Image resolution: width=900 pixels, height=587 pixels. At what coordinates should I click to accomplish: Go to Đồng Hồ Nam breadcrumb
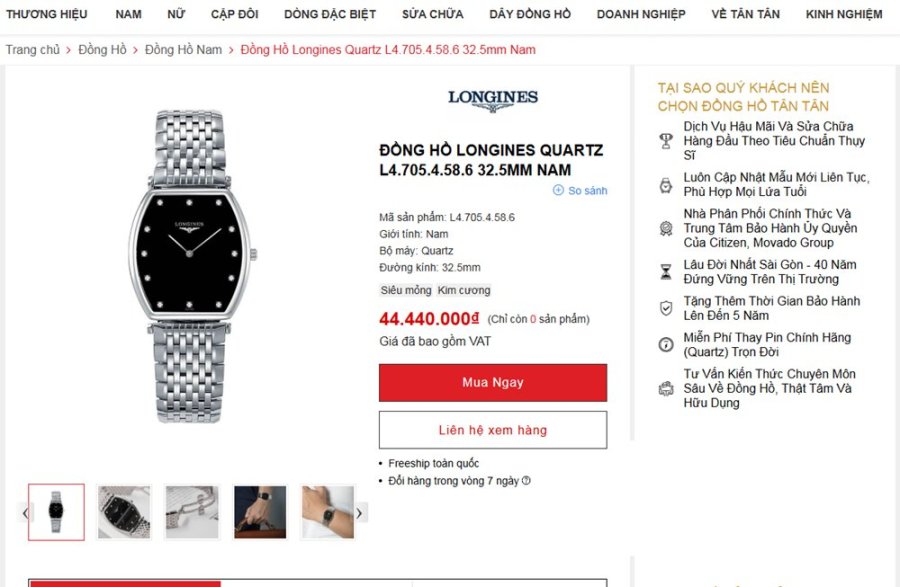pos(183,49)
